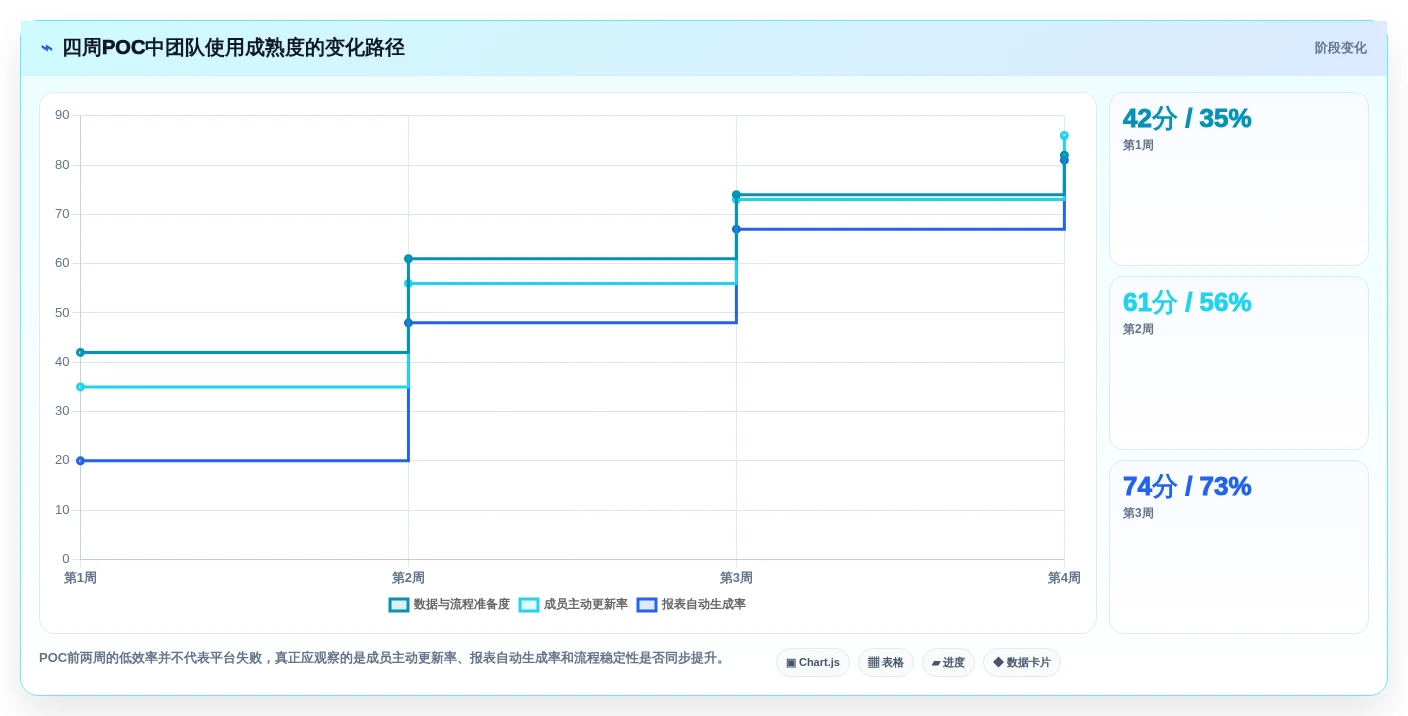Click the 阶段变化 label in header
The image size is (1408, 716).
pos(1340,48)
